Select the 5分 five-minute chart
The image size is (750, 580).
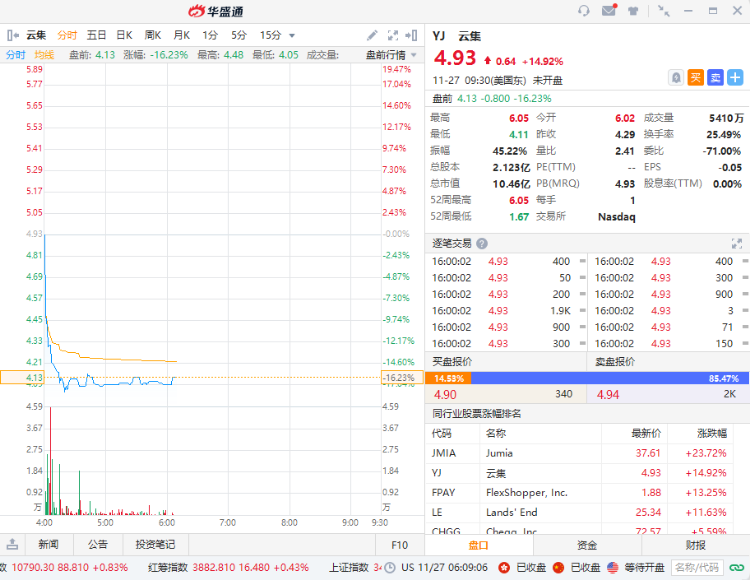click(x=239, y=35)
